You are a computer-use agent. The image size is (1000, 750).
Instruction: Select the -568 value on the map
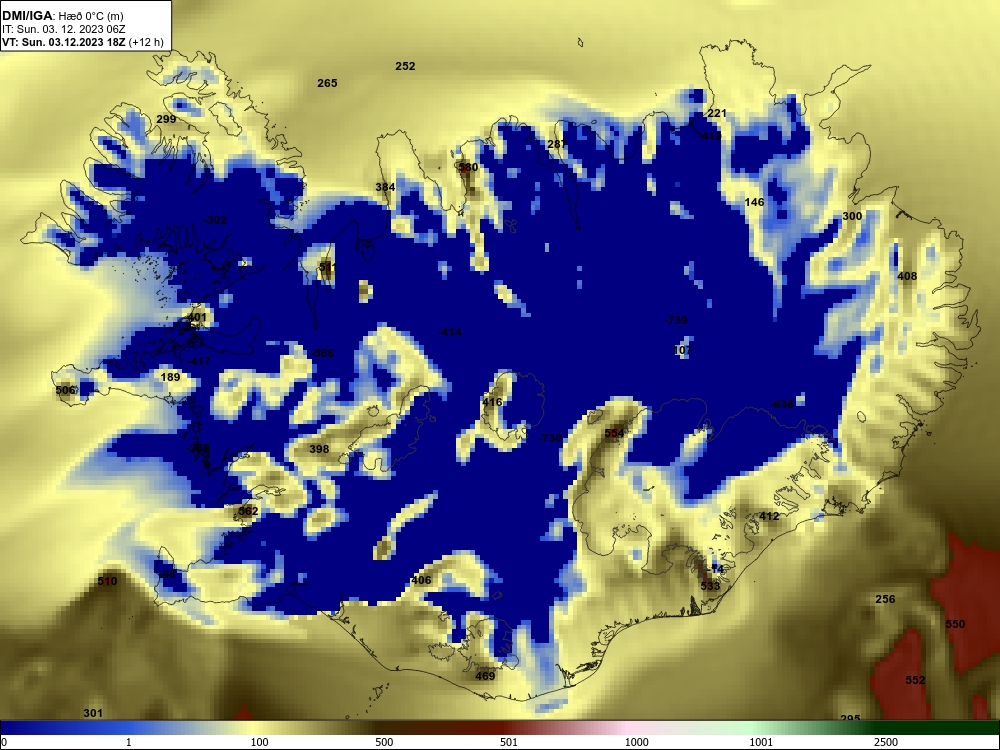click(x=322, y=353)
